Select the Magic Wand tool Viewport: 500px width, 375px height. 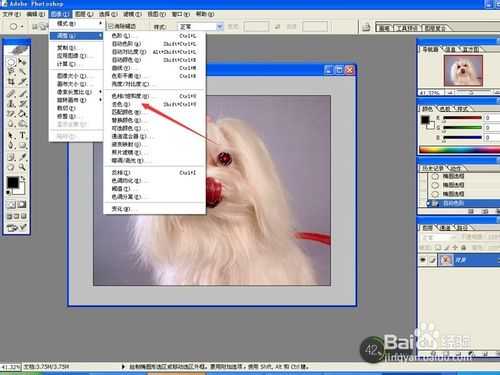[x=22, y=71]
